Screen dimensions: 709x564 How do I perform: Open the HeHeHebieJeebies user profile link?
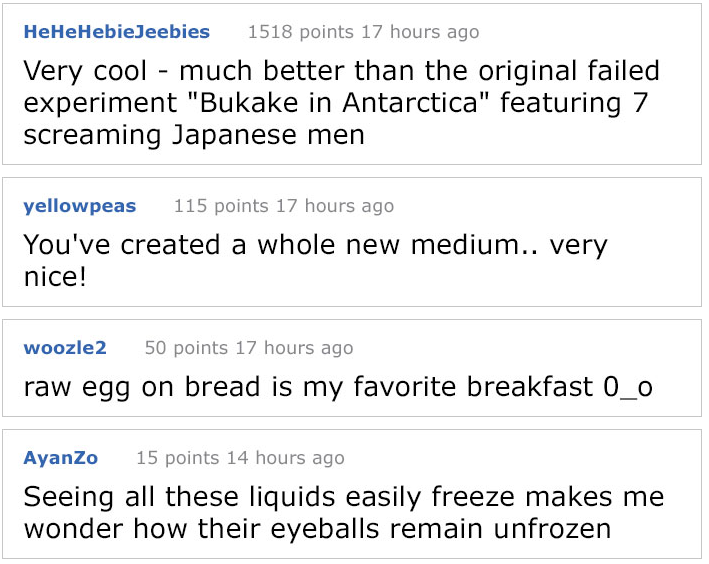(x=117, y=32)
